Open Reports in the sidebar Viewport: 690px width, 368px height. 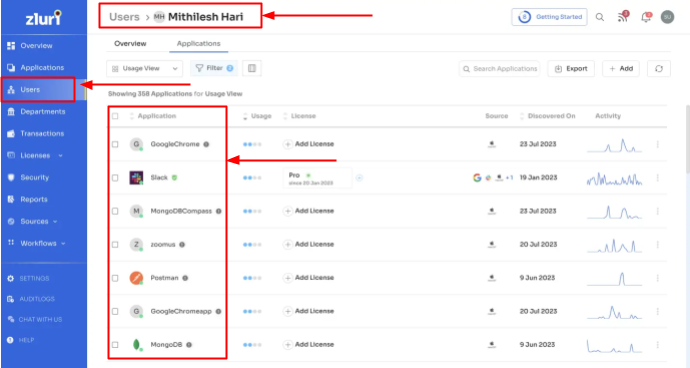pos(27,199)
